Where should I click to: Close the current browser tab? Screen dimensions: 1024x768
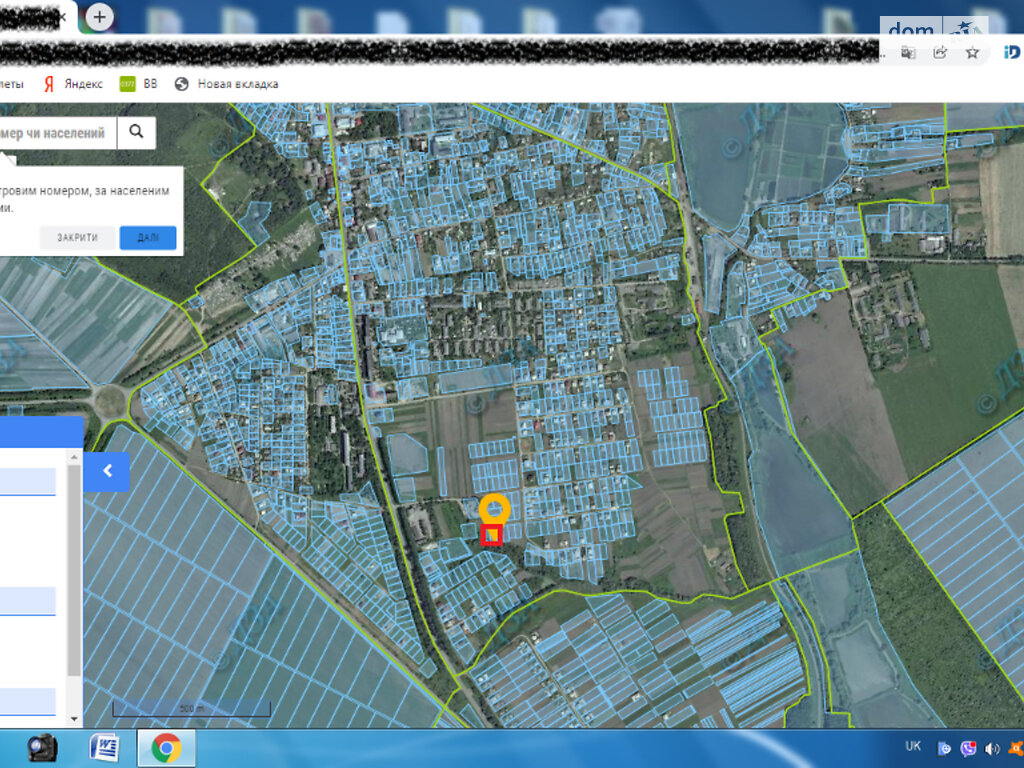click(x=63, y=17)
